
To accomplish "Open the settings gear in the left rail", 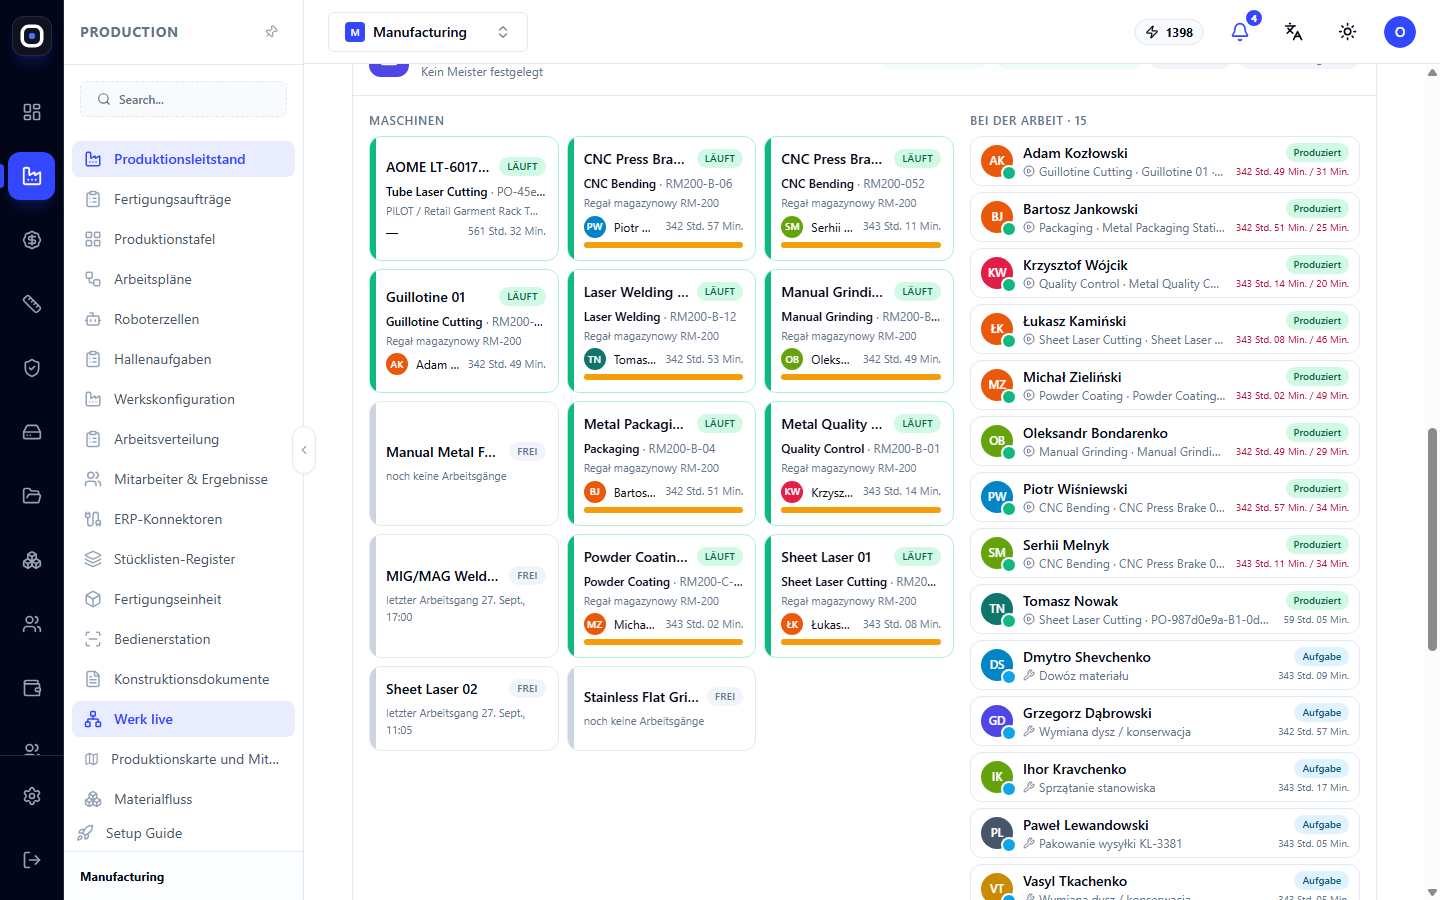I will point(32,796).
